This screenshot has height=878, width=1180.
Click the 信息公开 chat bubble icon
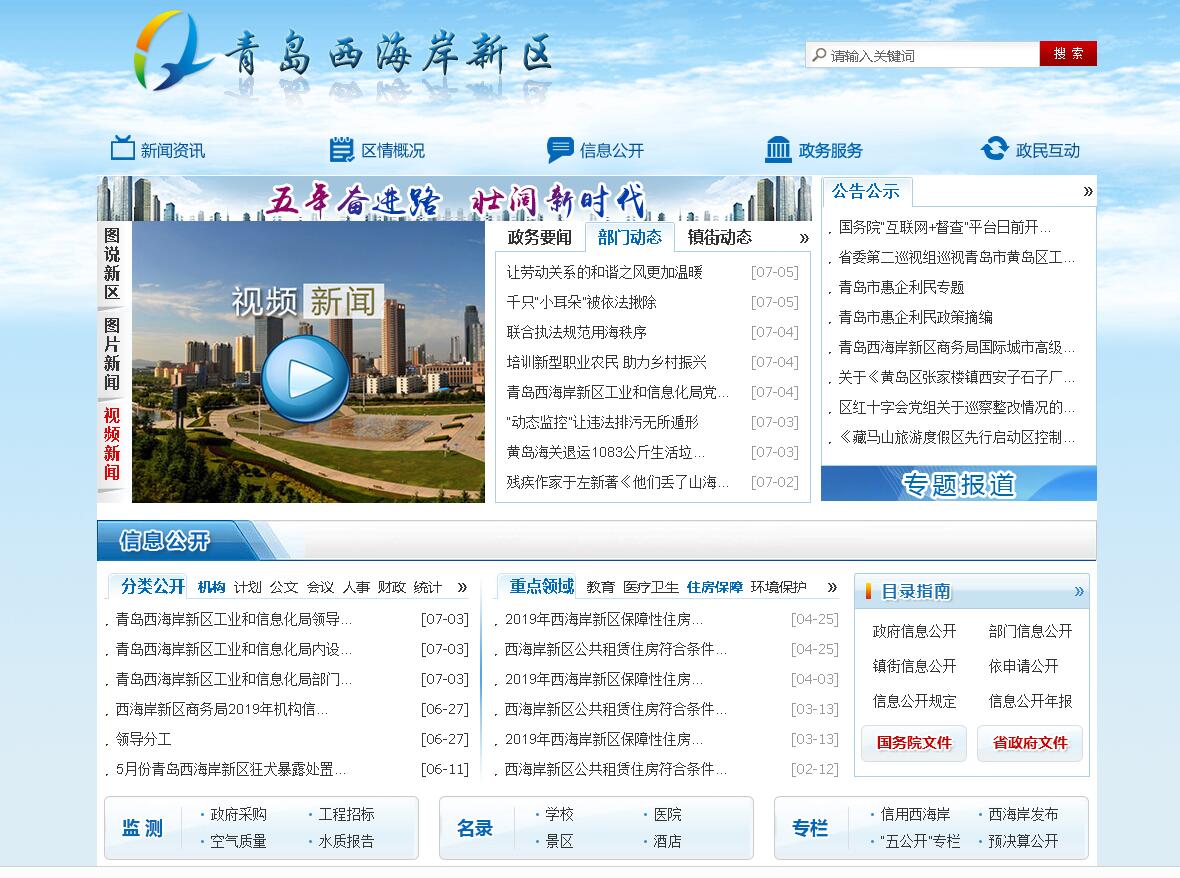tap(560, 150)
